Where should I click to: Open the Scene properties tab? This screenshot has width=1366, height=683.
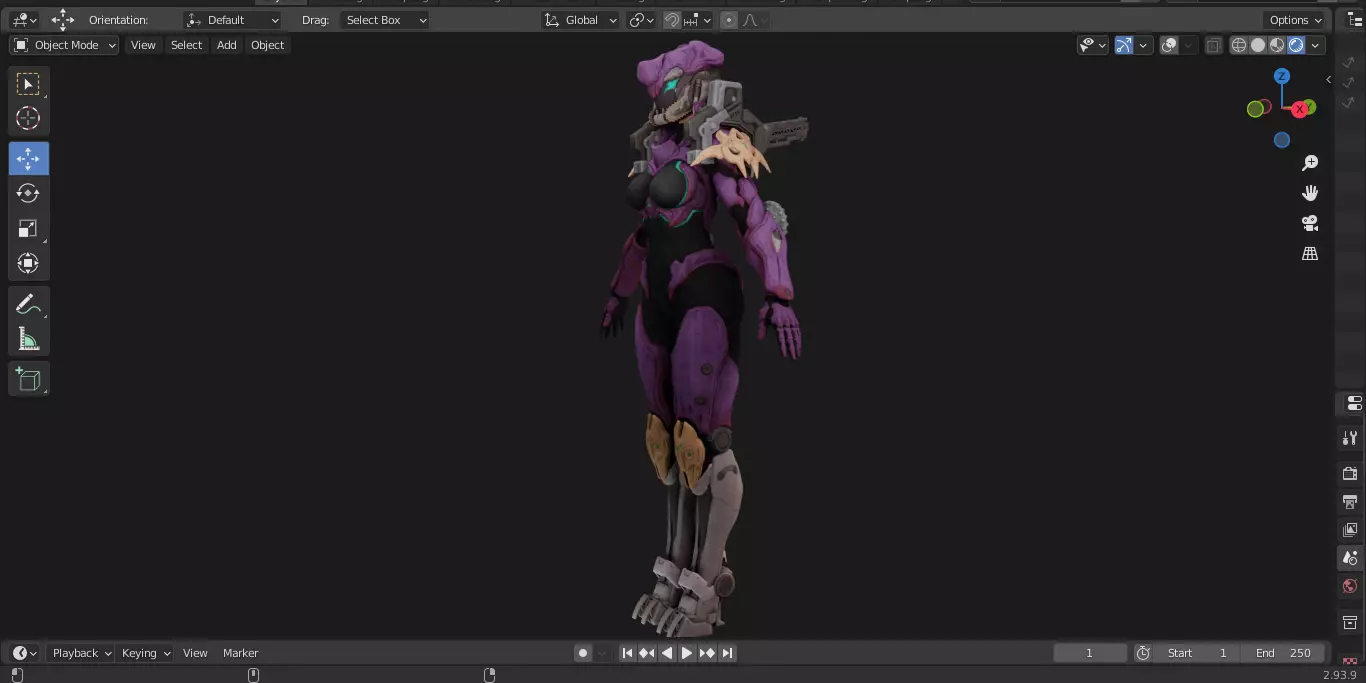[1350, 558]
